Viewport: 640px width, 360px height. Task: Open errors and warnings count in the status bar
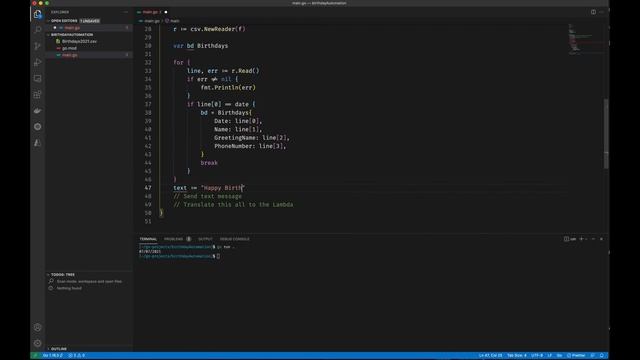[x=76, y=356]
